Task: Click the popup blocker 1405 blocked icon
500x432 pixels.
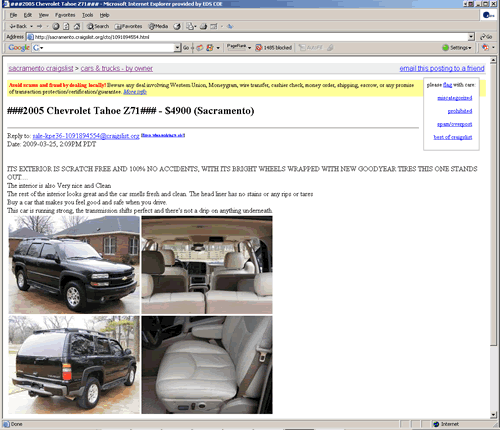Action: (x=274, y=48)
